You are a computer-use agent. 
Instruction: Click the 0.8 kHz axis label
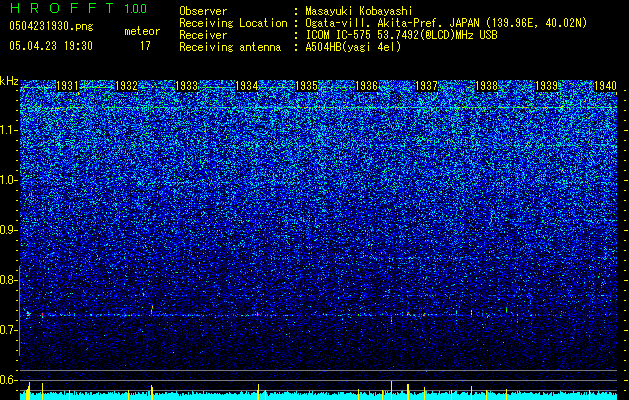(9, 280)
